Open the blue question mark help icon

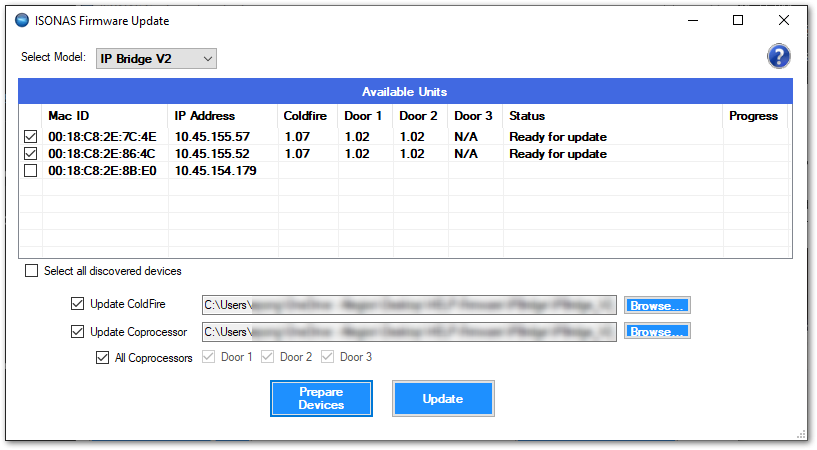click(x=778, y=56)
